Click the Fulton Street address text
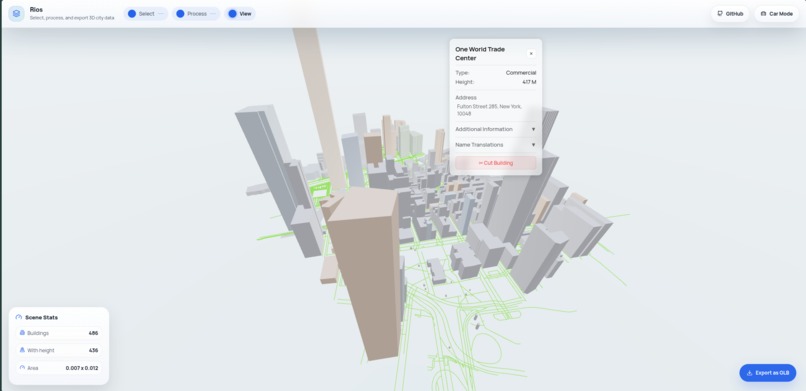Viewport: 806px width, 391px height. (x=489, y=110)
